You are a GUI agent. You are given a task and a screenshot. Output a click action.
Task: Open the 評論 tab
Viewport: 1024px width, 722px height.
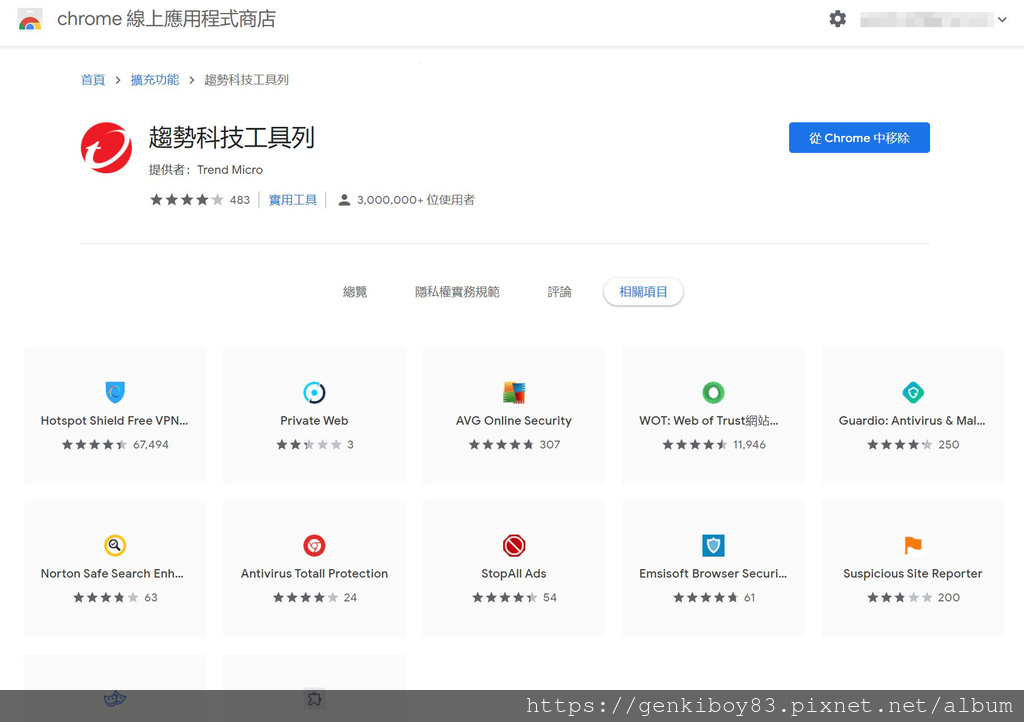pyautogui.click(x=560, y=292)
